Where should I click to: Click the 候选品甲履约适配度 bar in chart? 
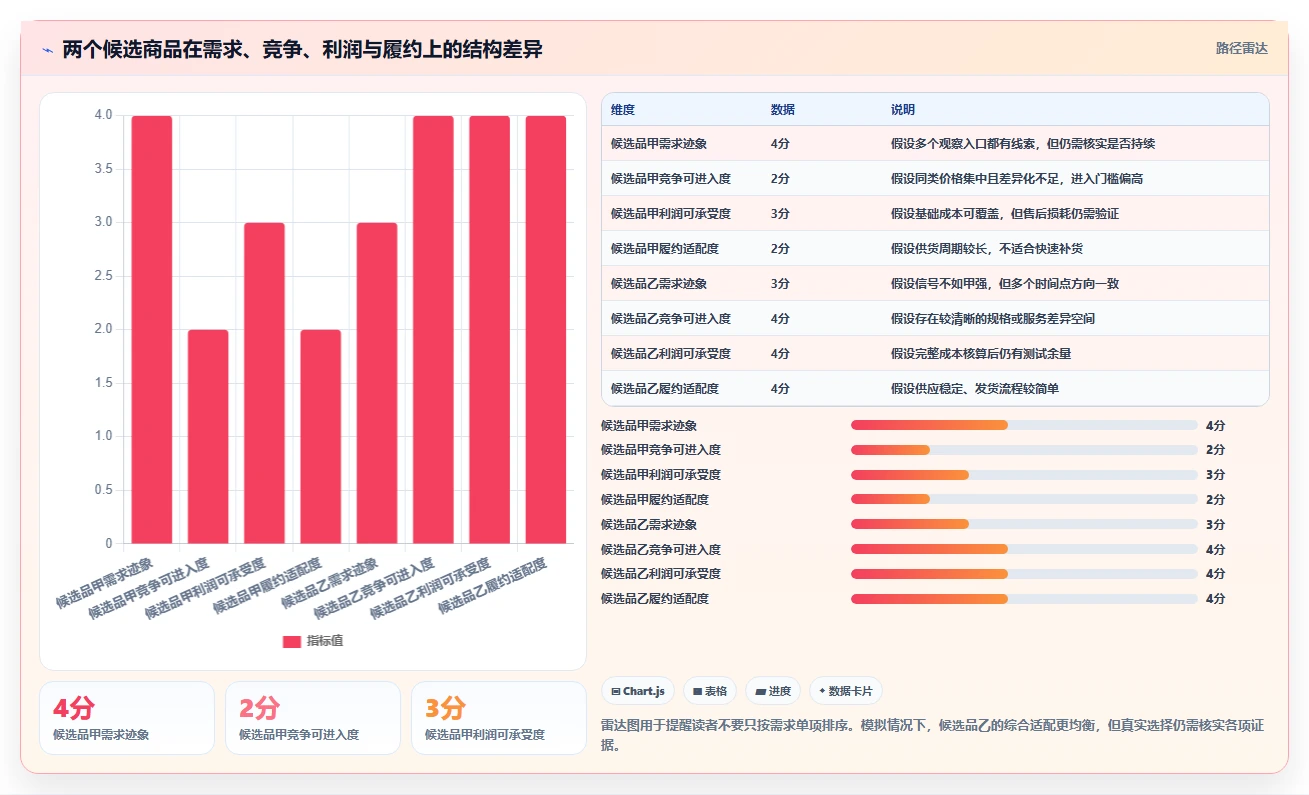point(321,437)
